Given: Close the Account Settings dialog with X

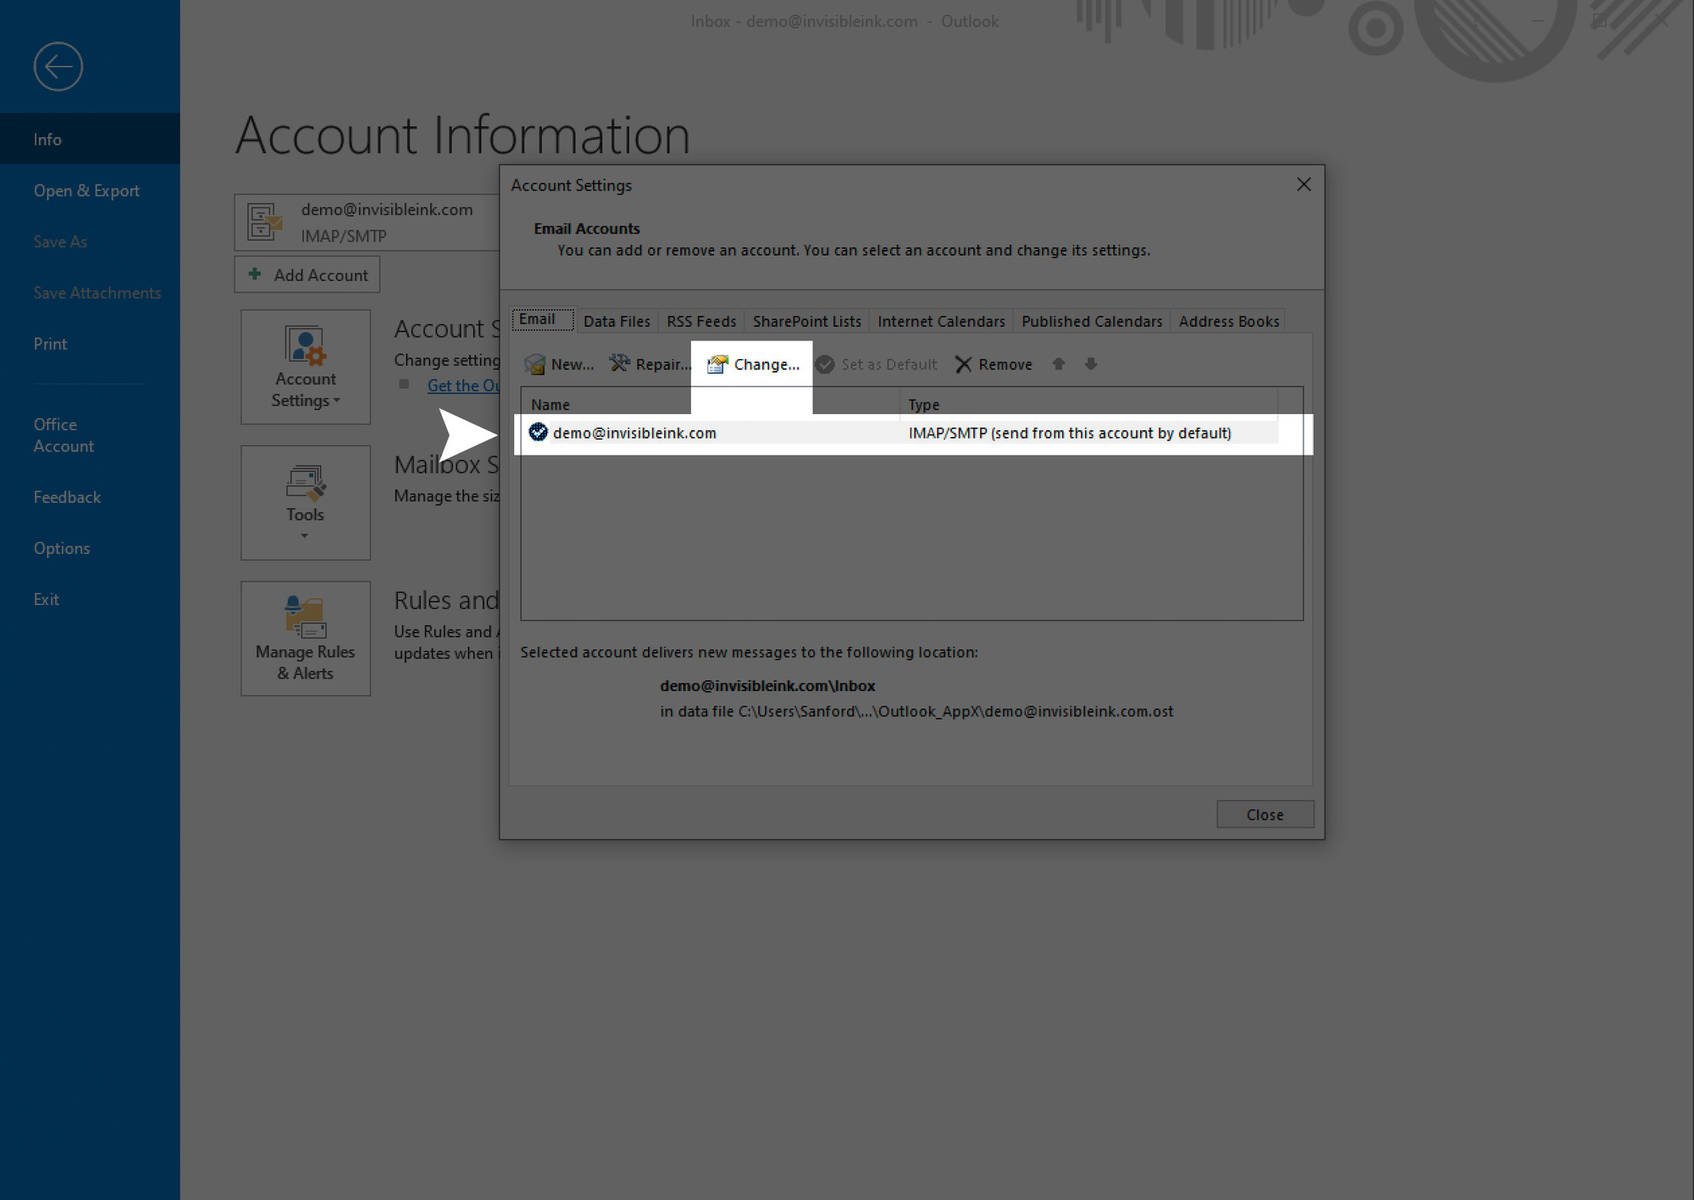Looking at the screenshot, I should pyautogui.click(x=1303, y=184).
